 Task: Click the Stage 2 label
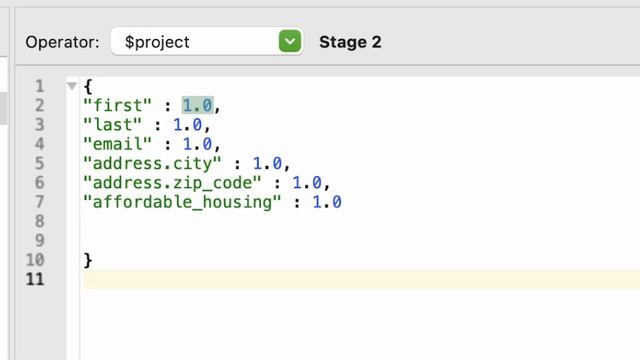tap(350, 42)
